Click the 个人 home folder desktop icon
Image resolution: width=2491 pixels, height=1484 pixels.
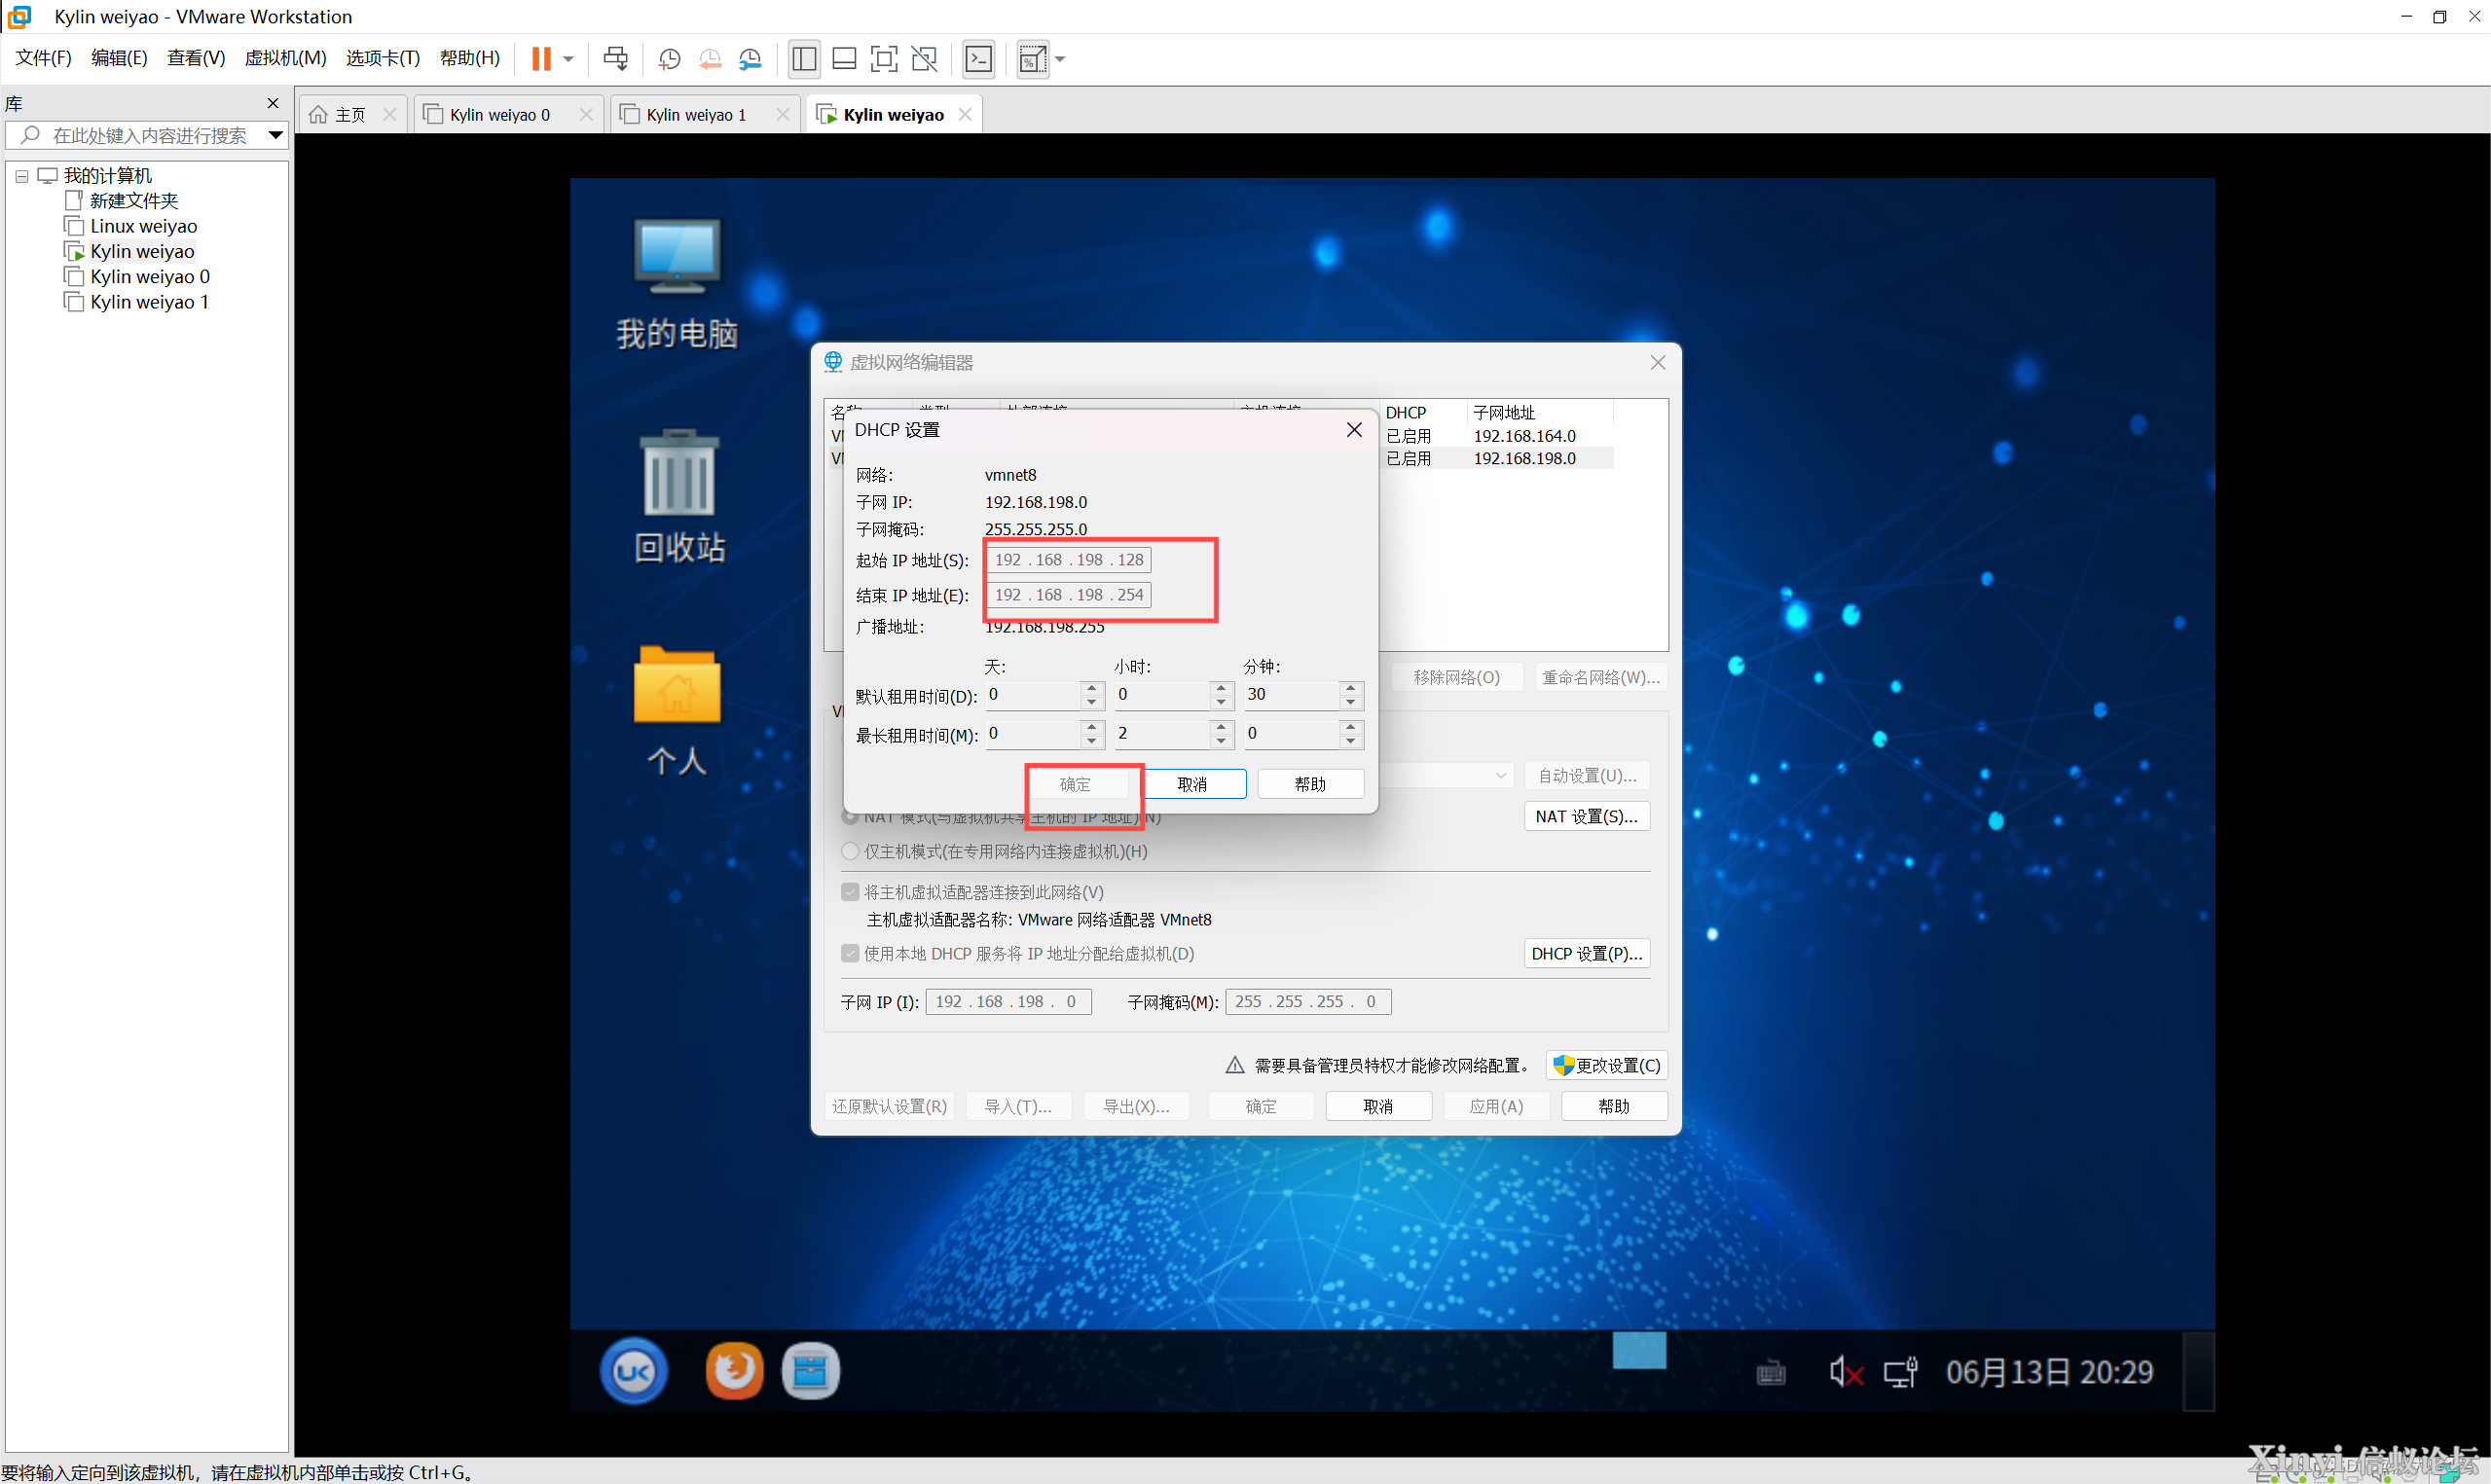(677, 710)
